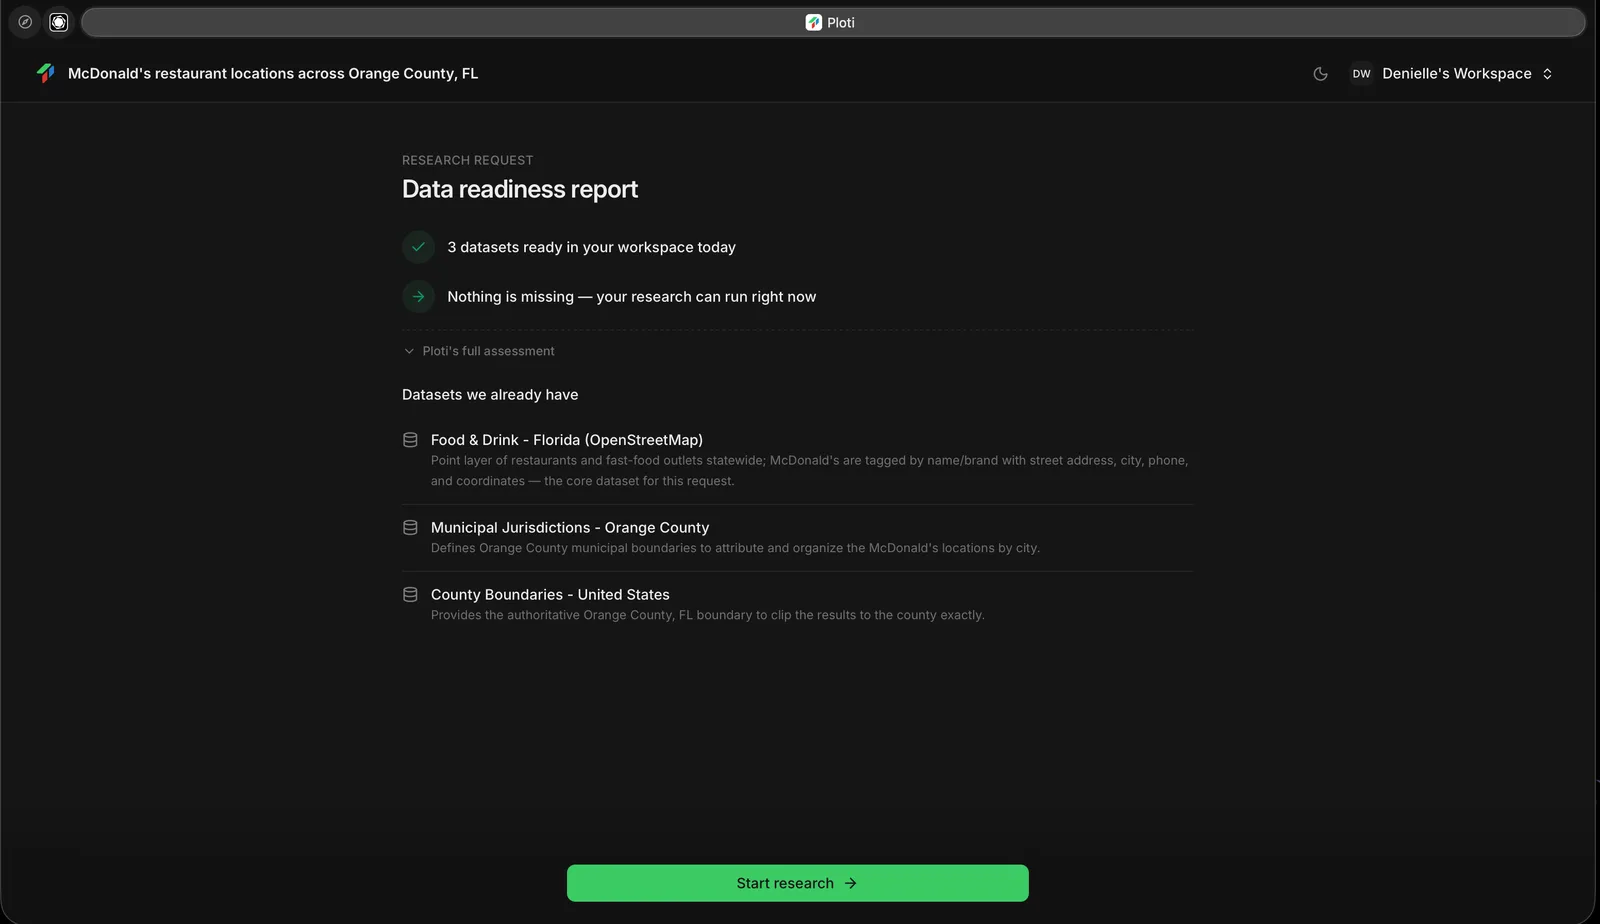Expand the Denielle's Workspace switcher arrows
Screen dimensions: 1600x924
point(1547,74)
